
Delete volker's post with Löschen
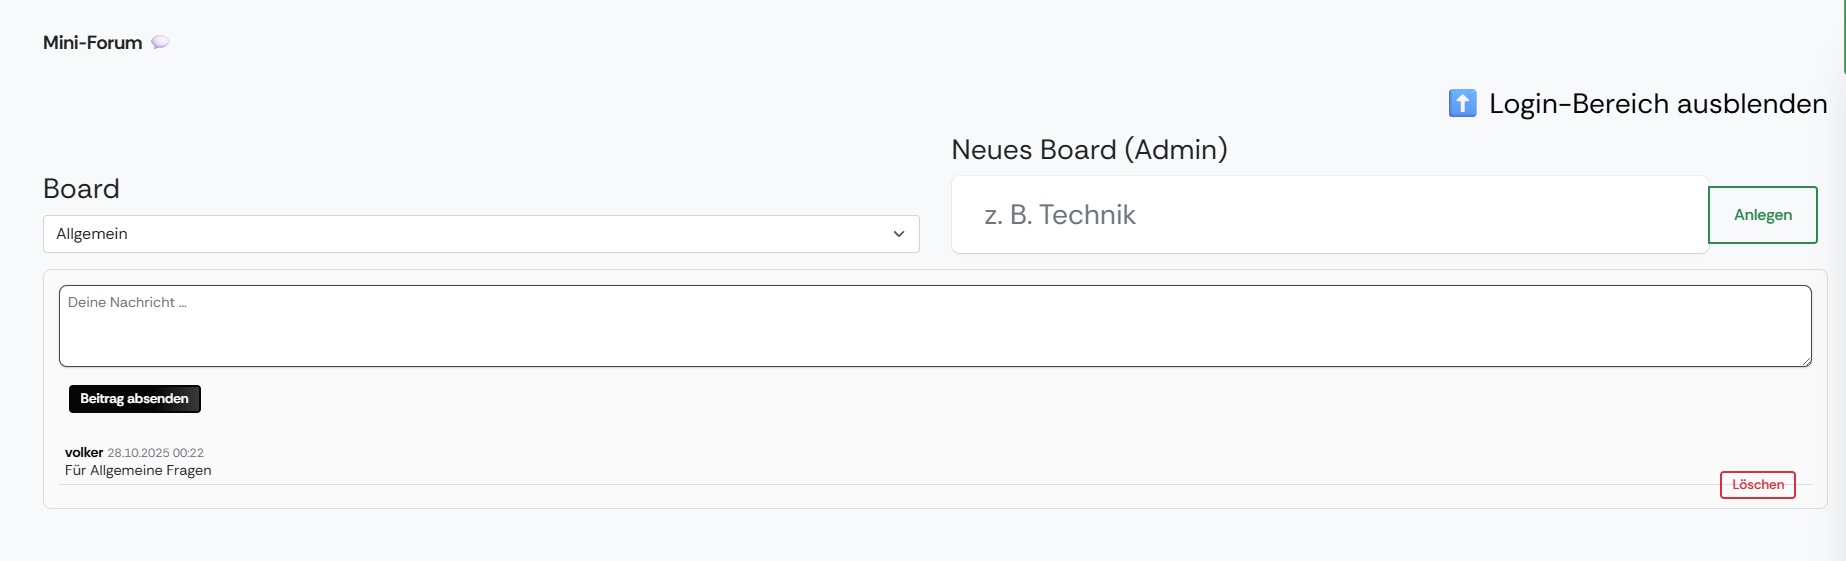(1757, 485)
